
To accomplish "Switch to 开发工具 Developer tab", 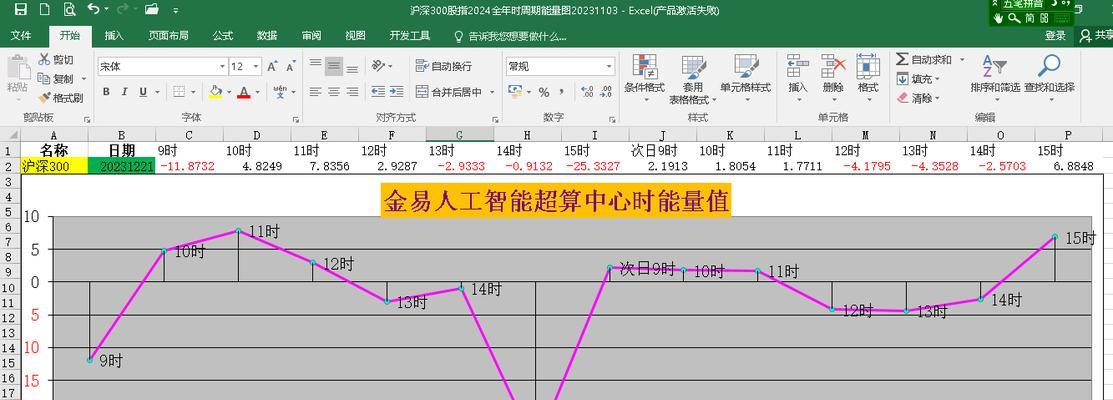I will point(410,35).
